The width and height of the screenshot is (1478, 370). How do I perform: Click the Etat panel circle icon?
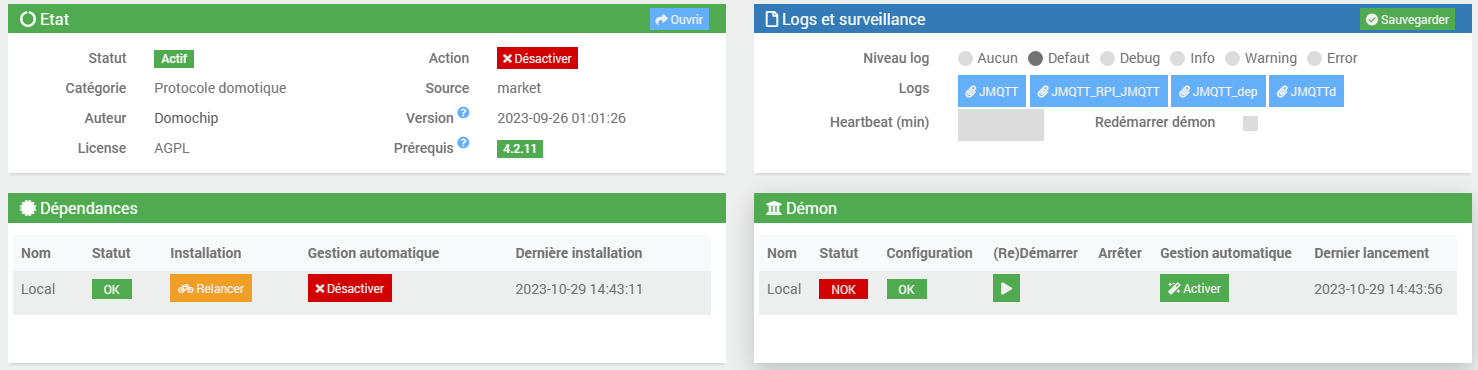[28, 19]
